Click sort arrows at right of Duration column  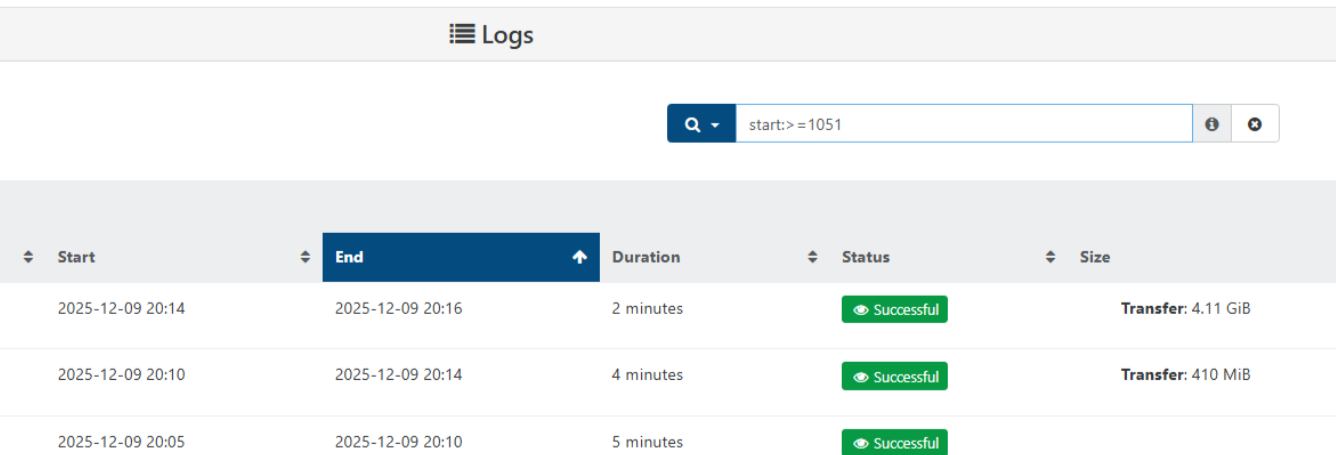coord(812,257)
